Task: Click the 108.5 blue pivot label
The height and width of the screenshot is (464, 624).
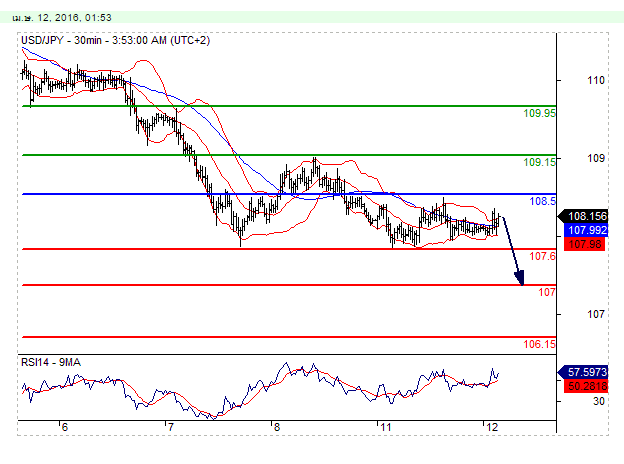Action: [x=542, y=201]
